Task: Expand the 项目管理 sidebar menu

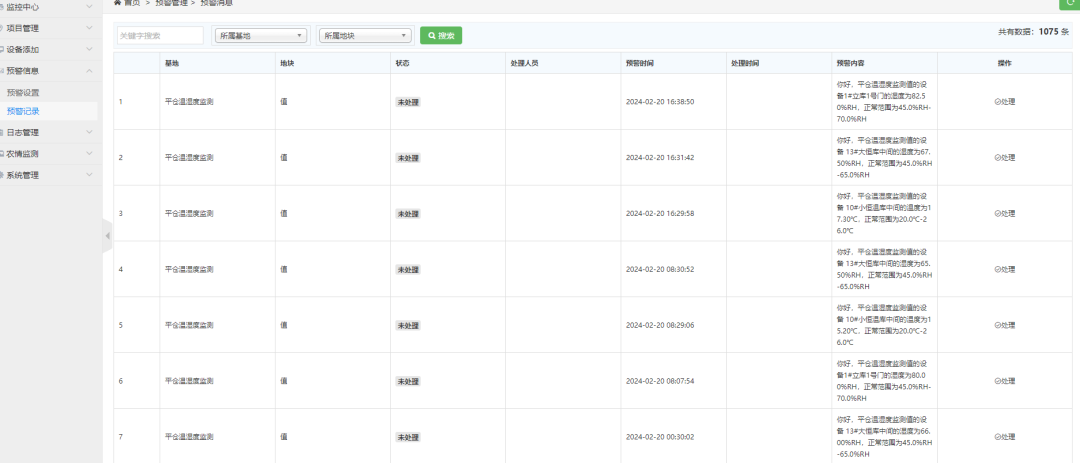Action: (x=48, y=28)
